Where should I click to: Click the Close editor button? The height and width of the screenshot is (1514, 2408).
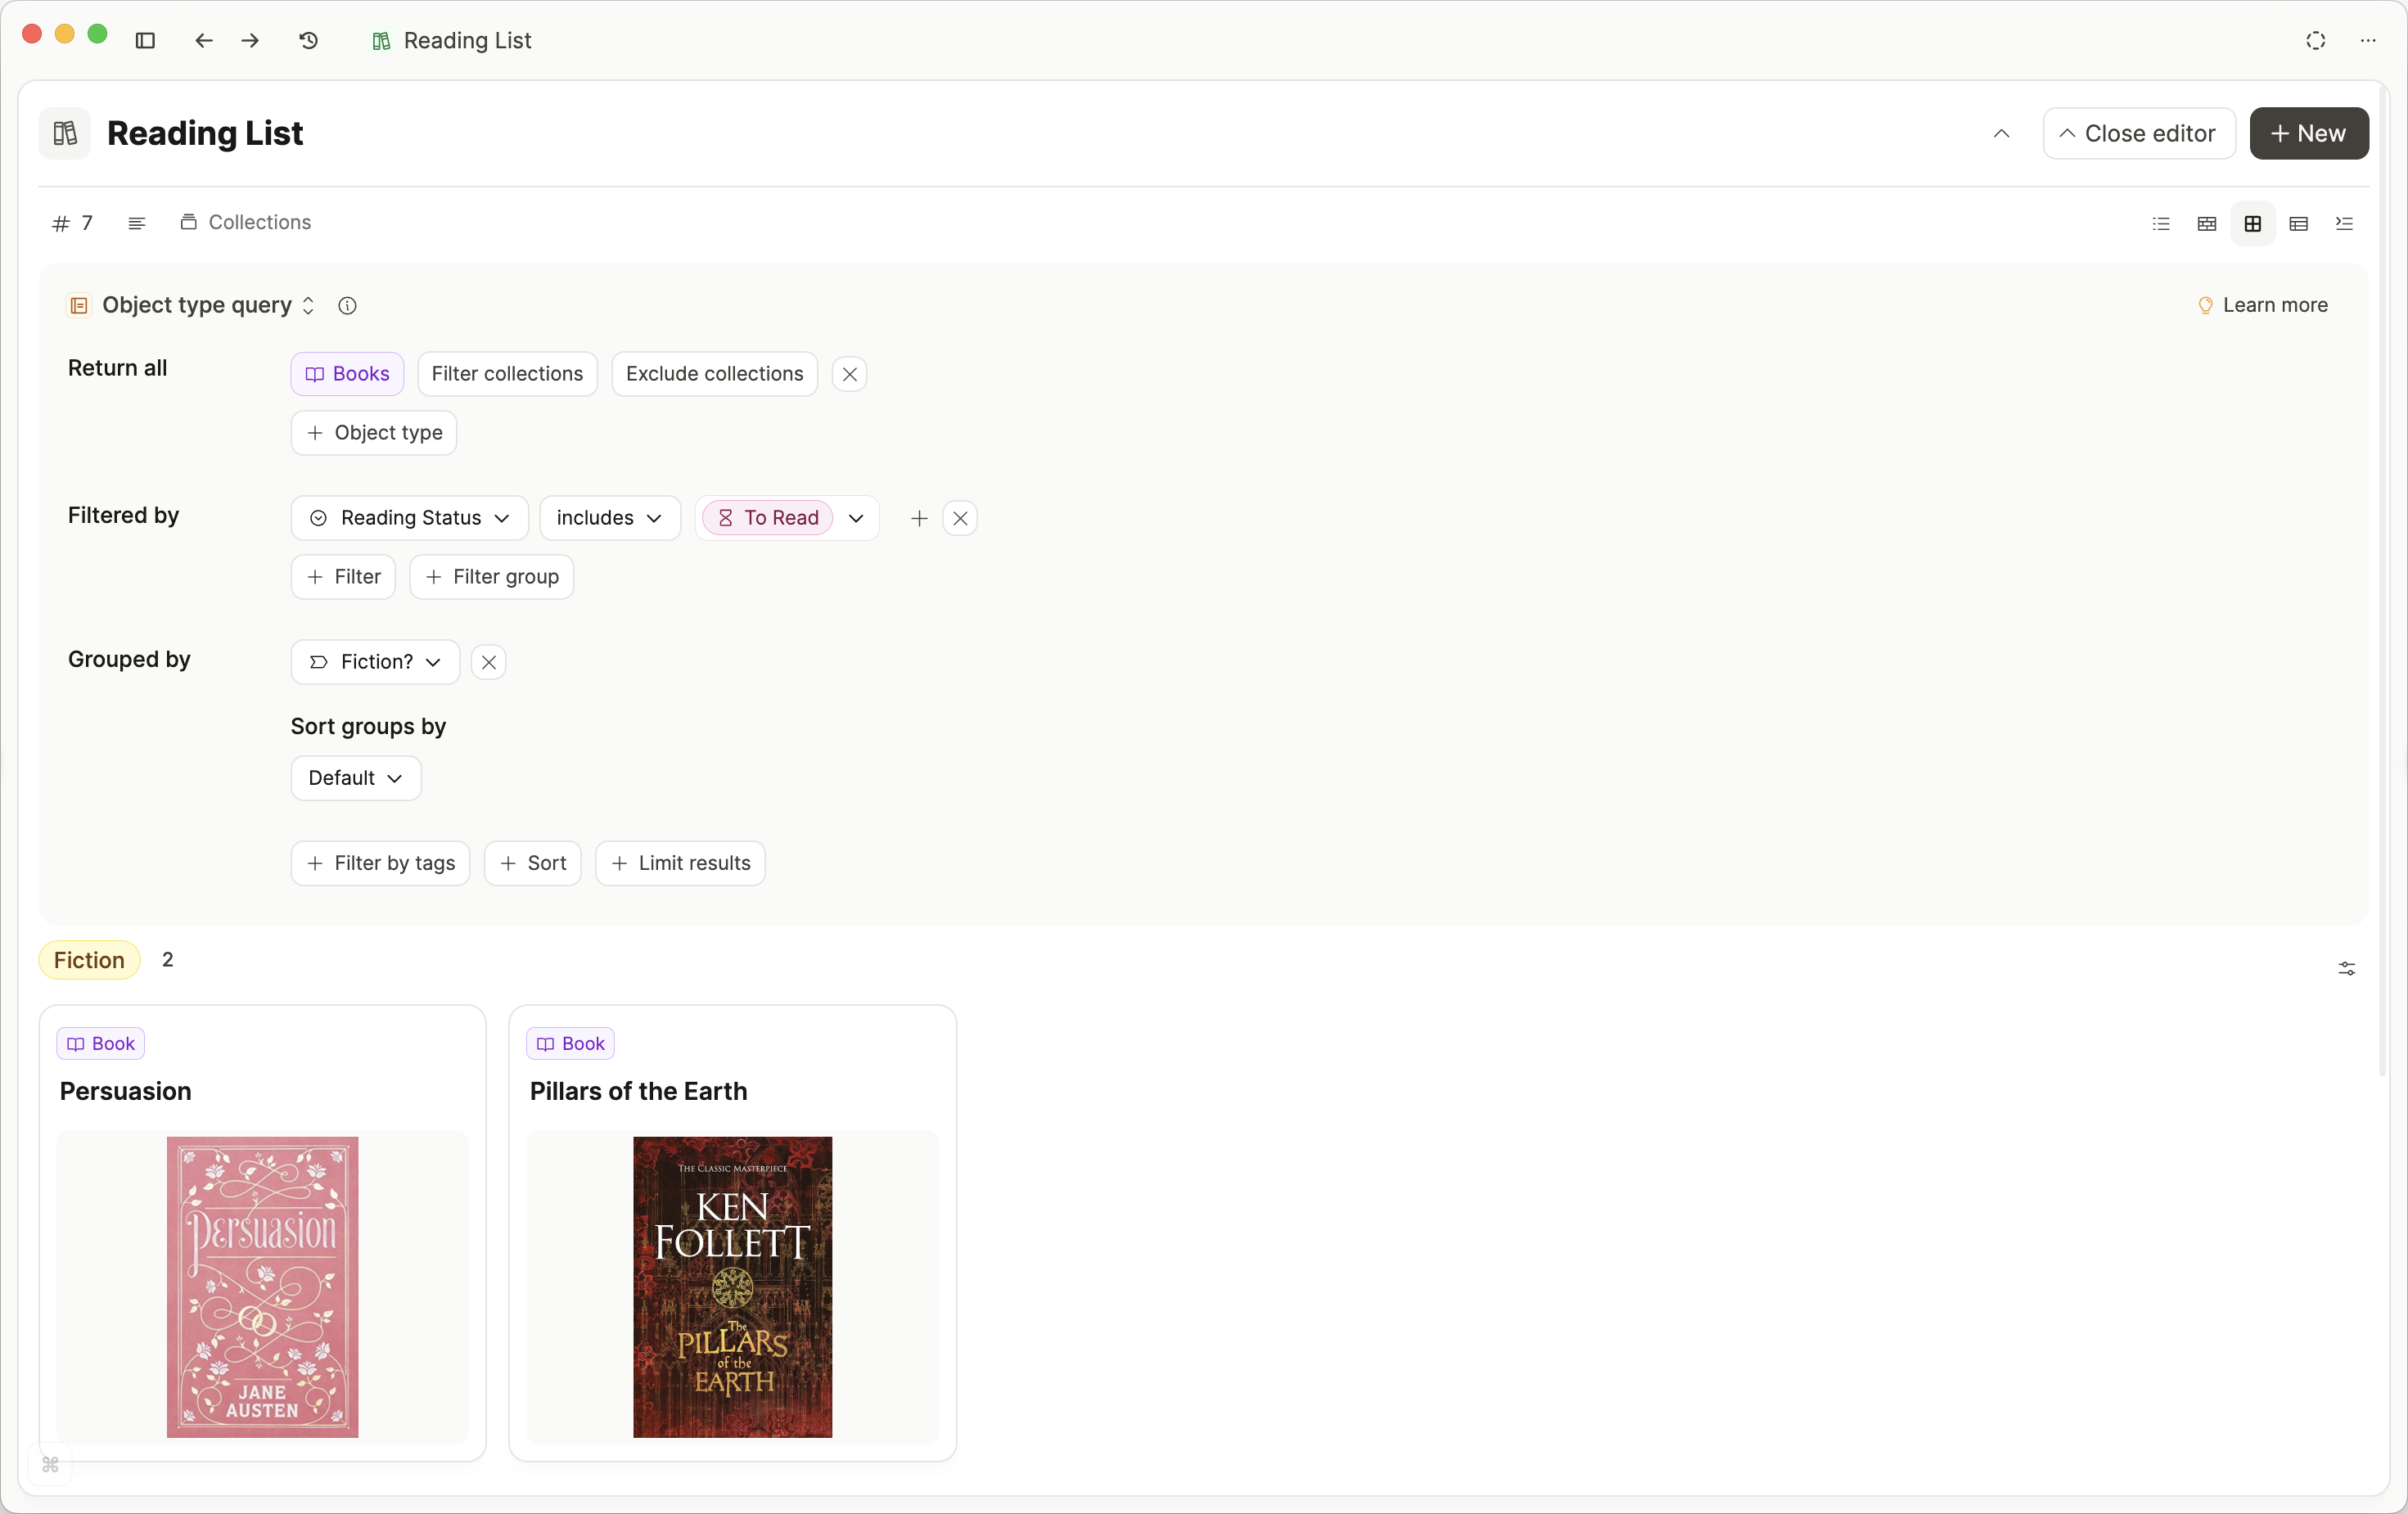click(2138, 133)
